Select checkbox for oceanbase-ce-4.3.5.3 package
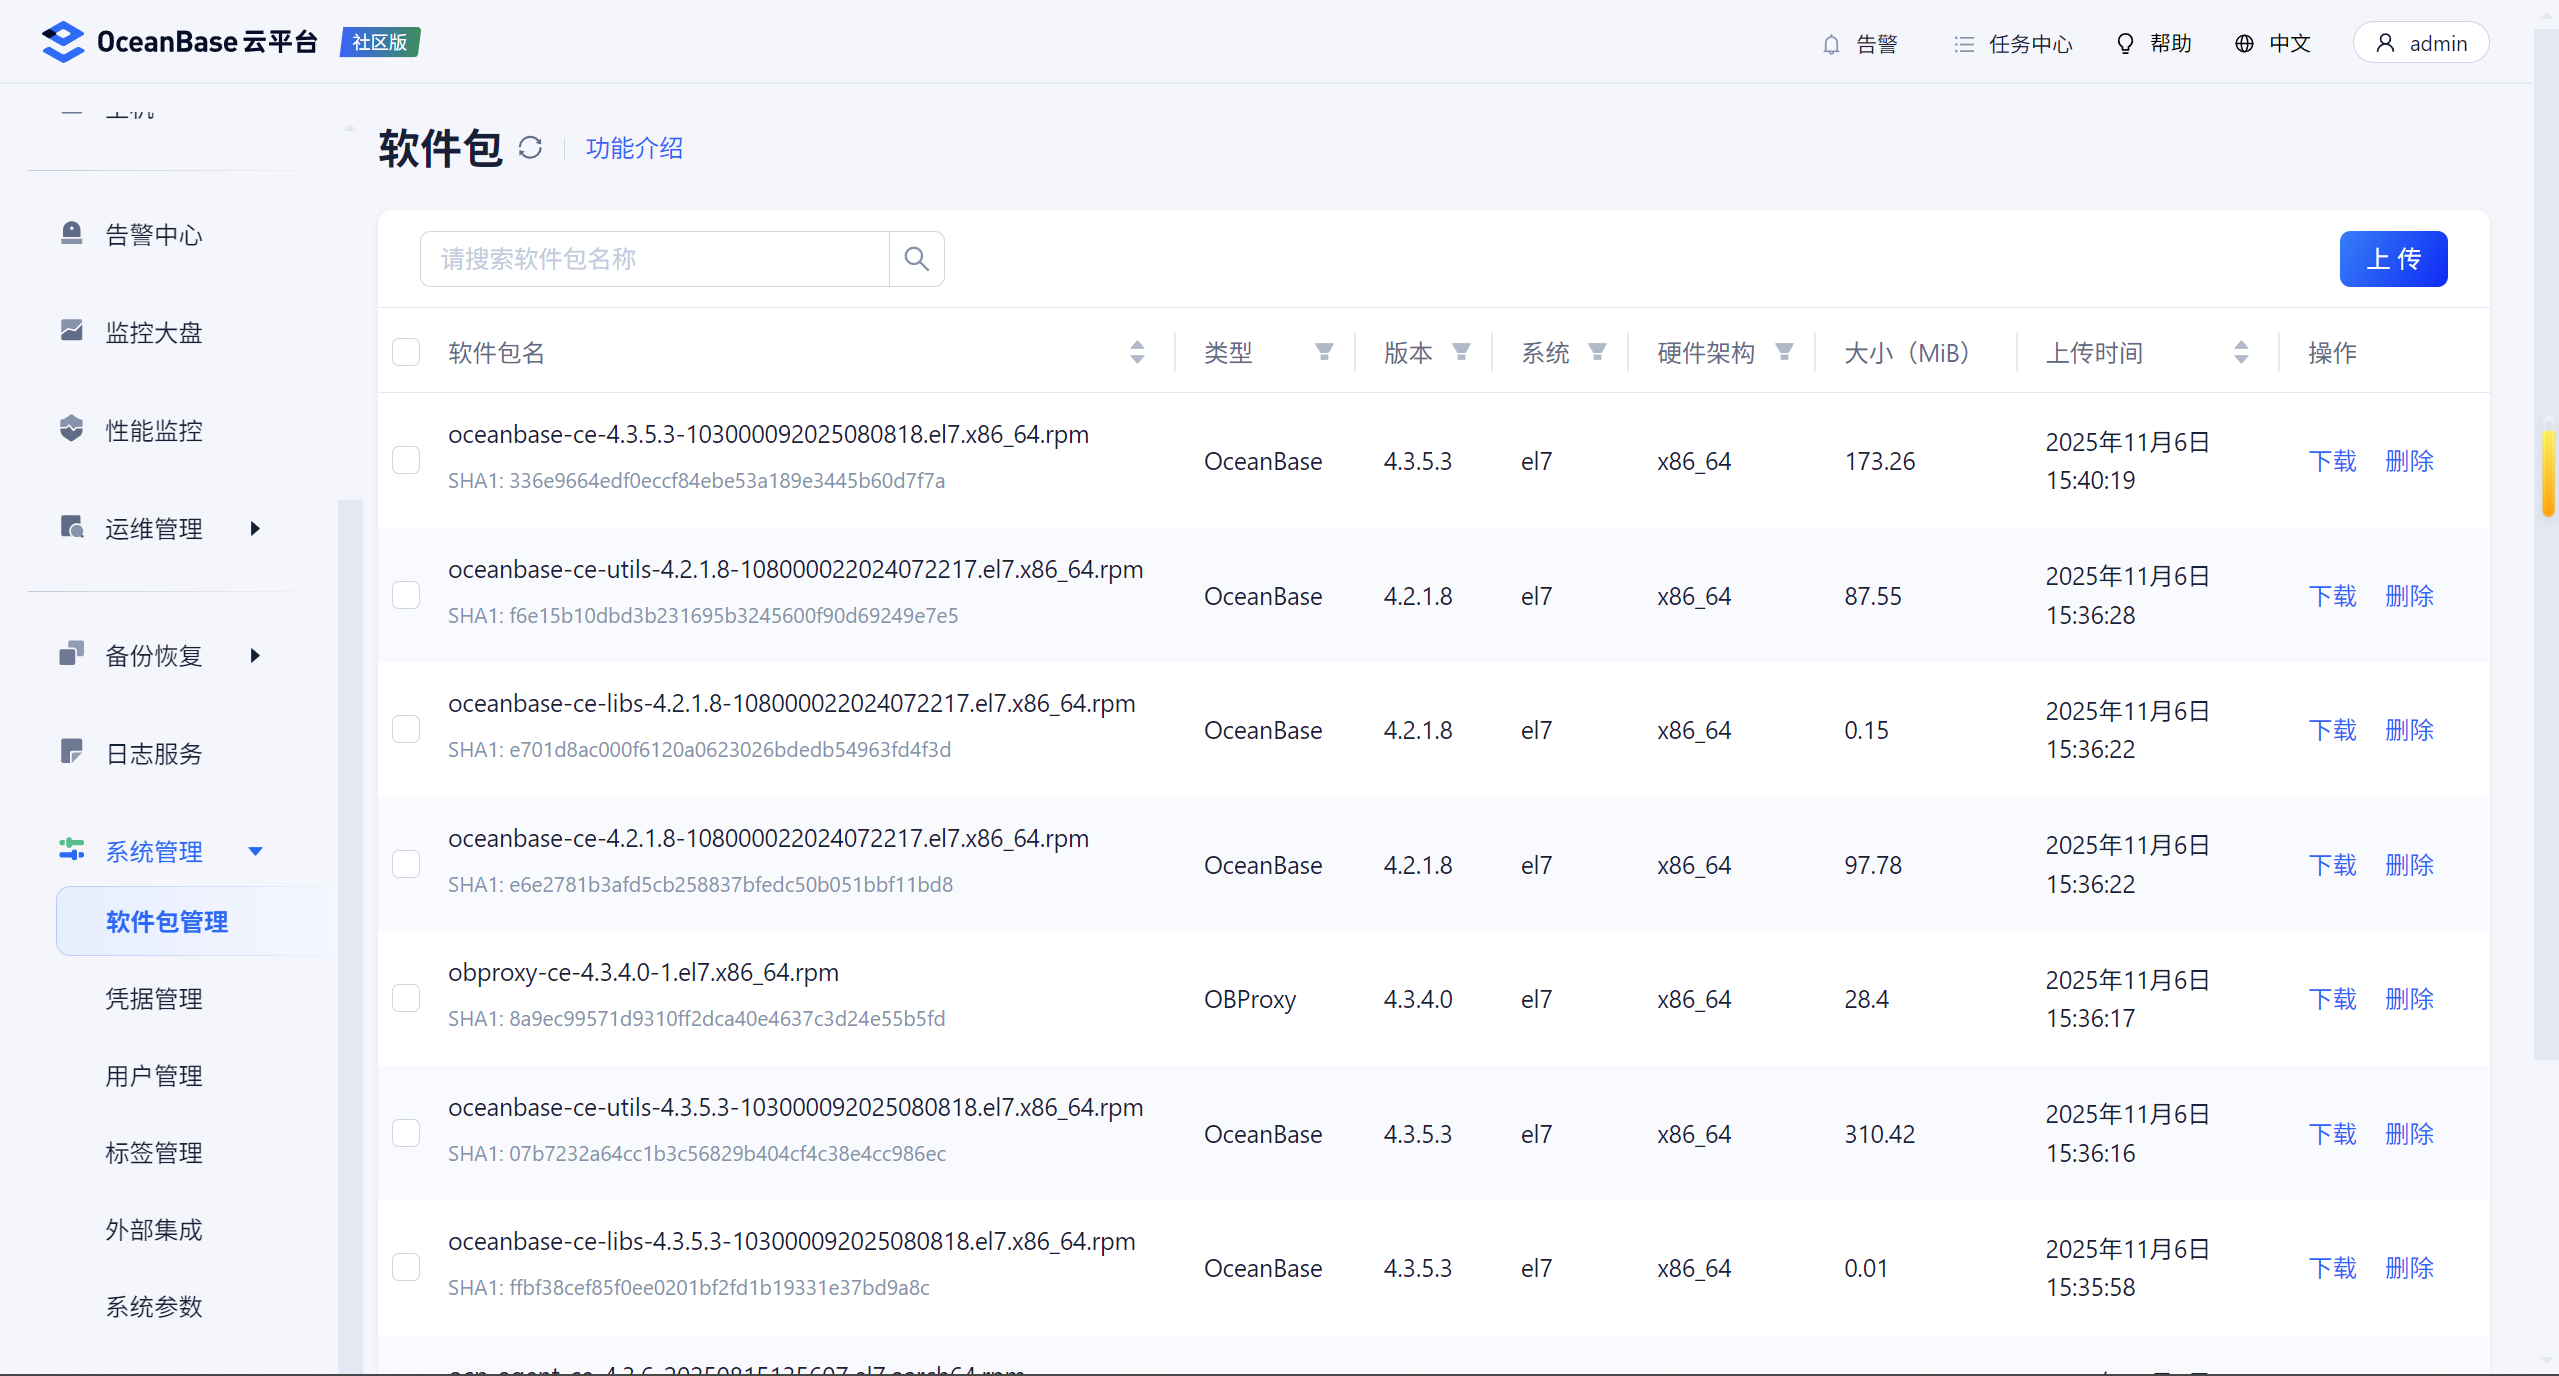Image resolution: width=2559 pixels, height=1376 pixels. (x=406, y=460)
